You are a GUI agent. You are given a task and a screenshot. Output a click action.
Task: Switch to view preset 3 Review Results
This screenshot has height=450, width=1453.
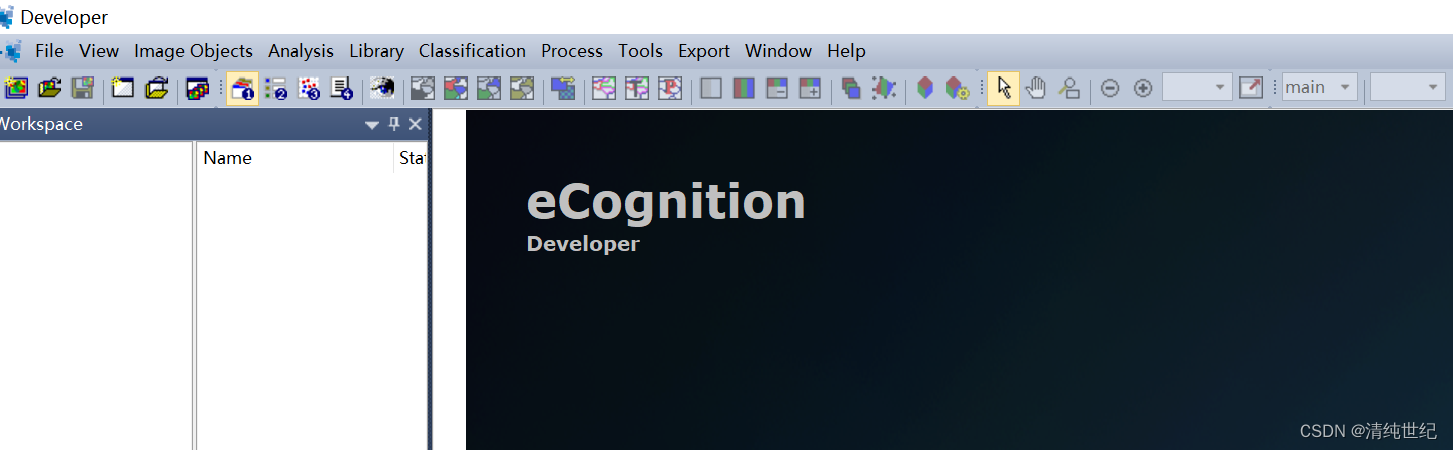tap(309, 88)
